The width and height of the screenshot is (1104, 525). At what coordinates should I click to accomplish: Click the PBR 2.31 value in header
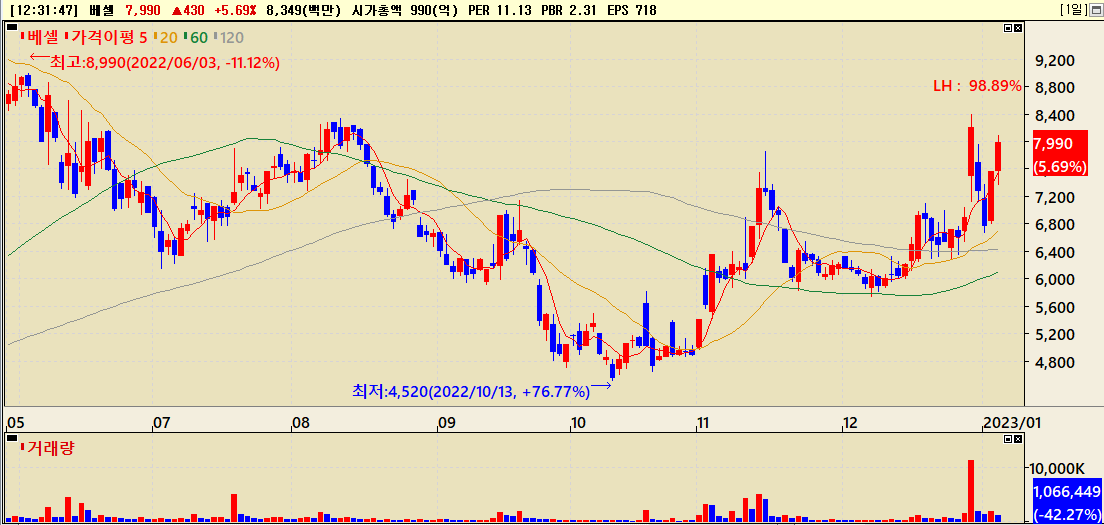pos(569,11)
